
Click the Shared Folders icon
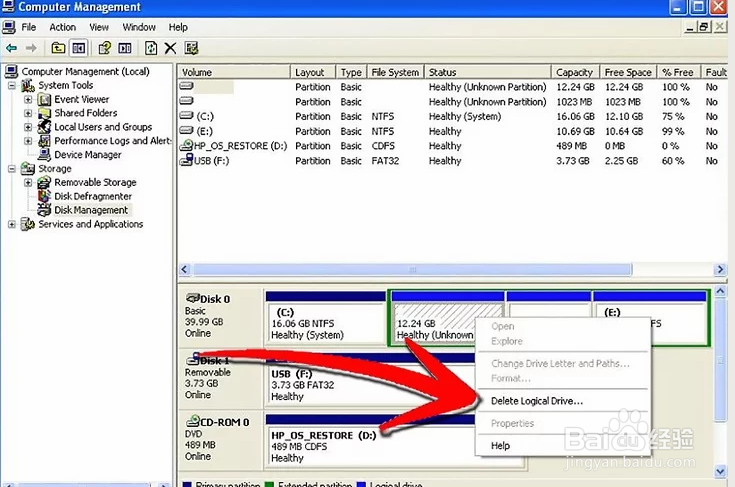point(44,113)
